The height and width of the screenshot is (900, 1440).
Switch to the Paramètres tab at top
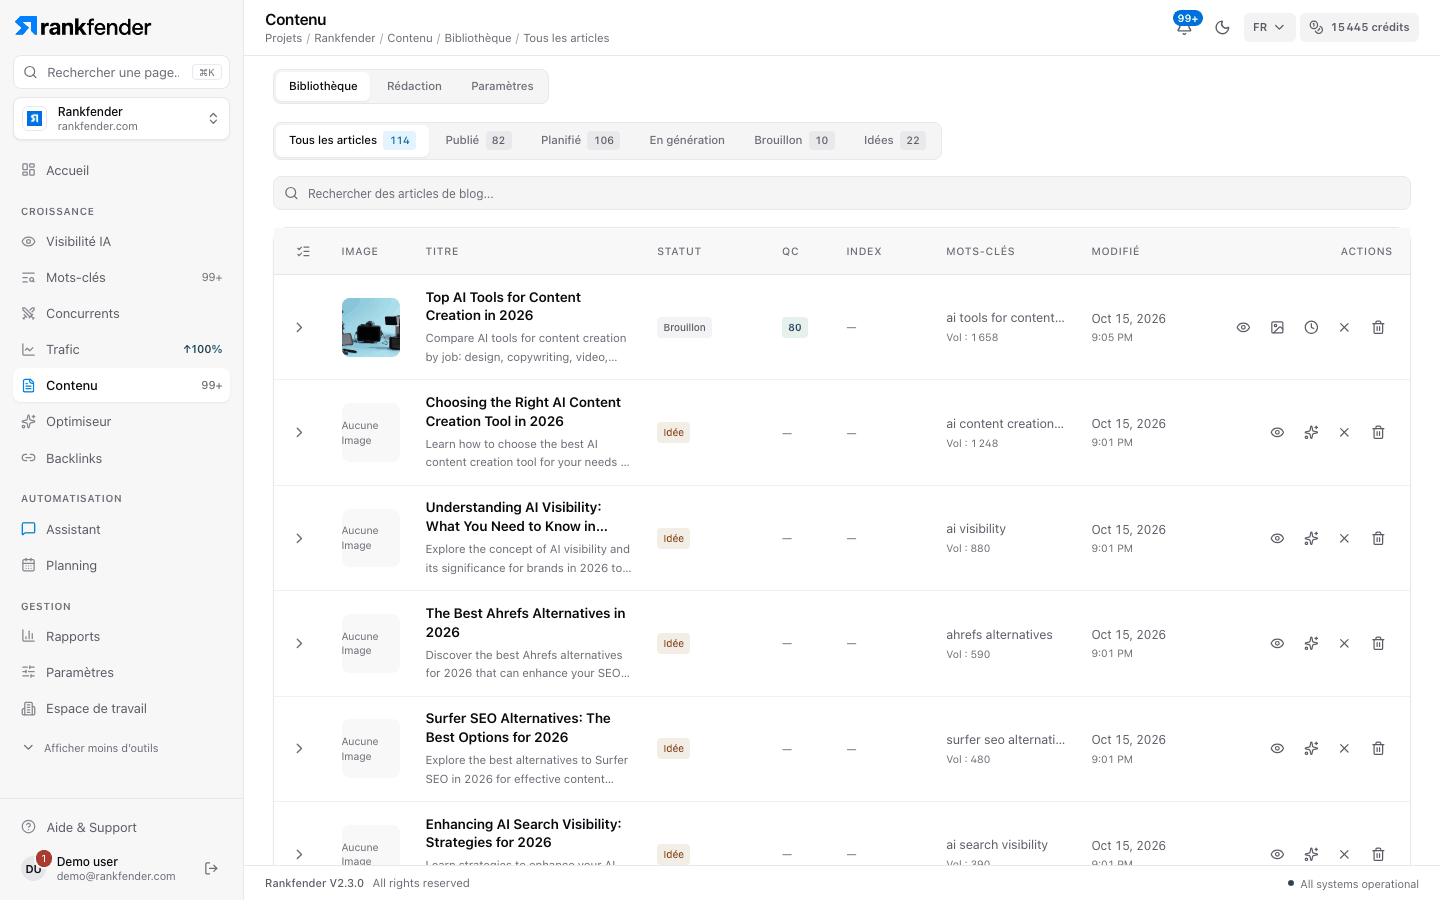[x=502, y=86]
